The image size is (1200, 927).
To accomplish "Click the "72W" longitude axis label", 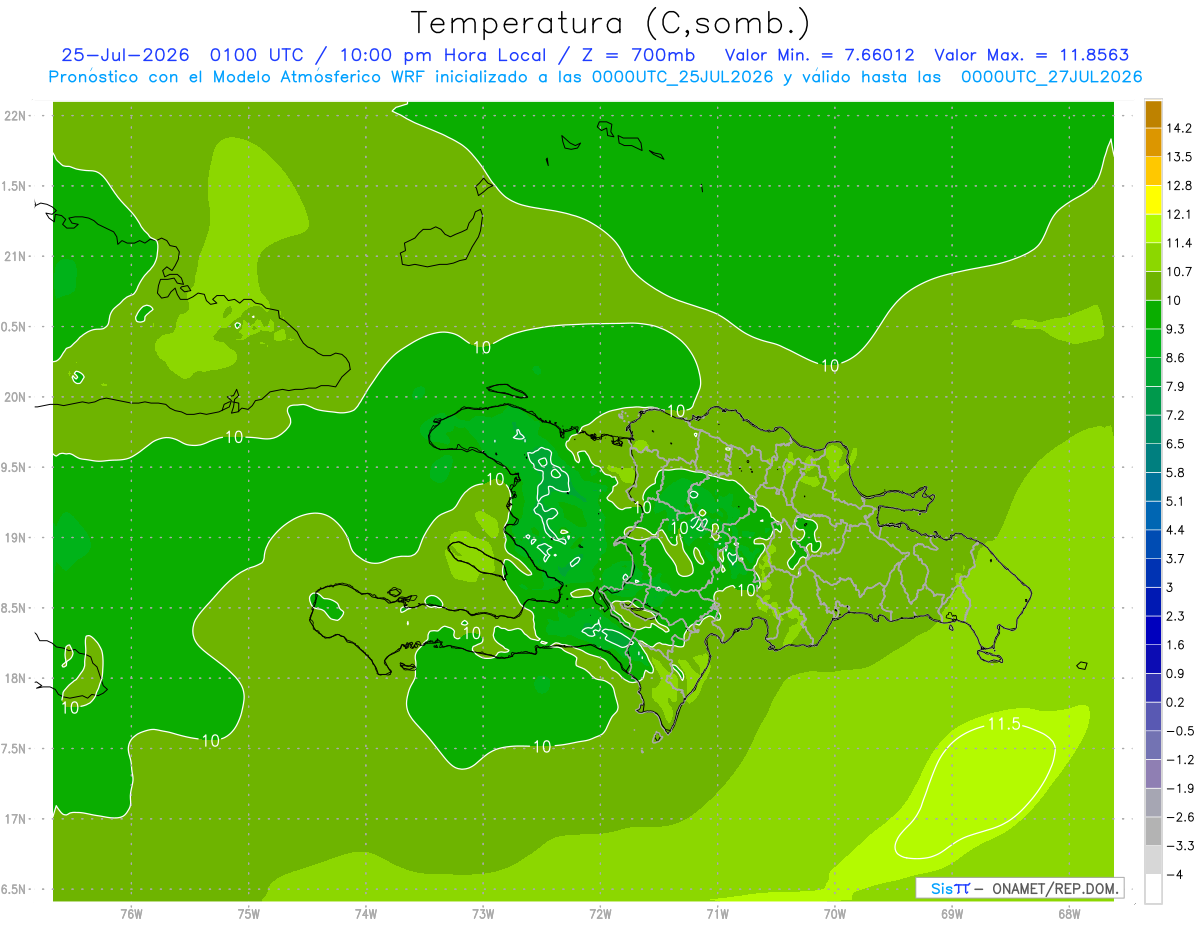I will [x=600, y=914].
